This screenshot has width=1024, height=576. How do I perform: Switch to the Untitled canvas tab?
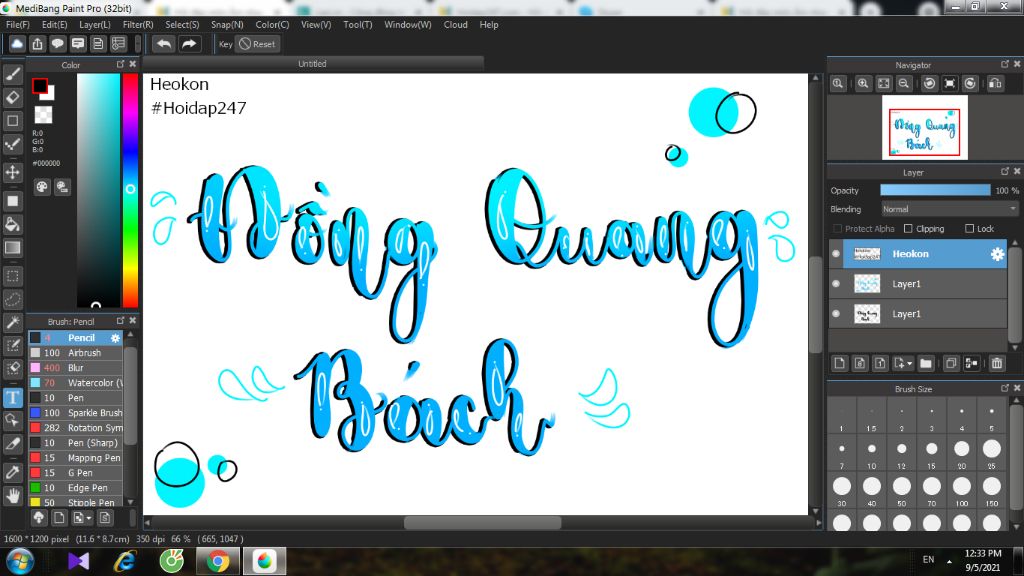tap(312, 64)
